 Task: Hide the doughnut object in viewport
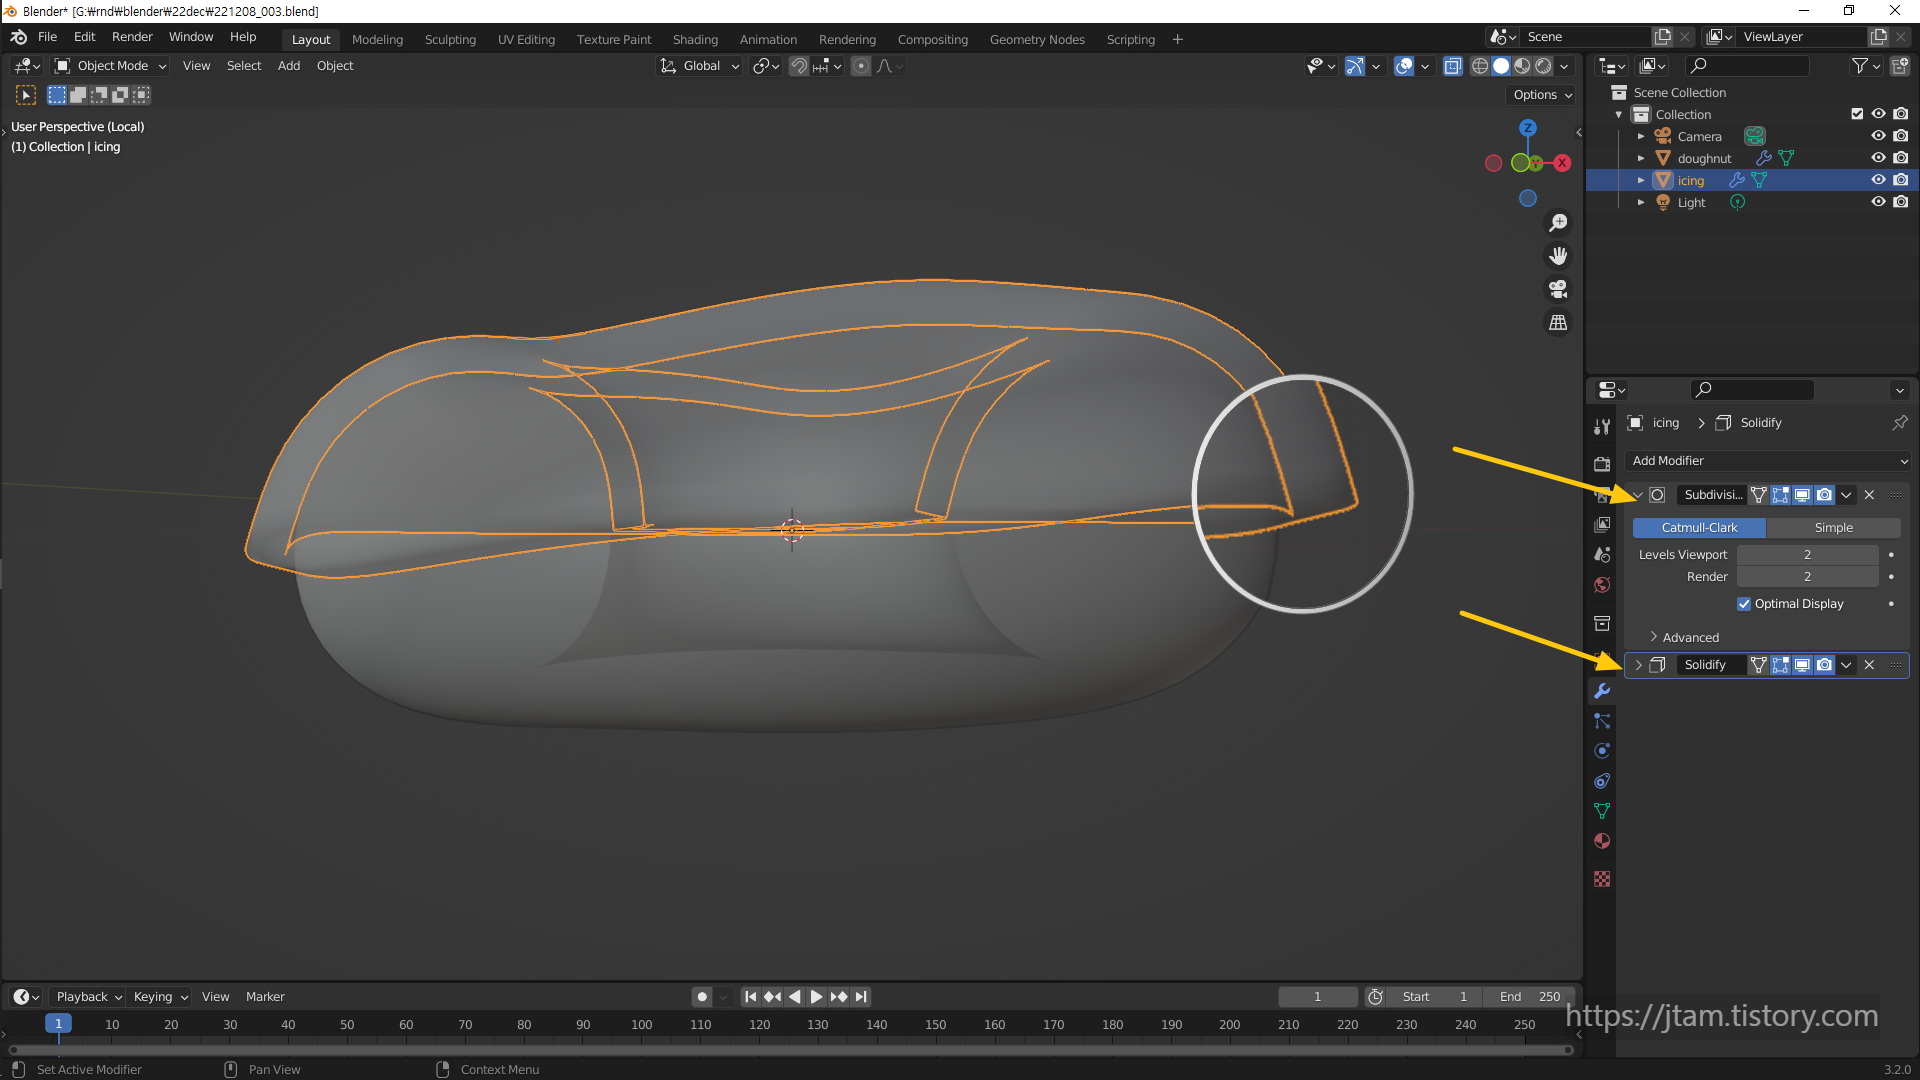1878,158
